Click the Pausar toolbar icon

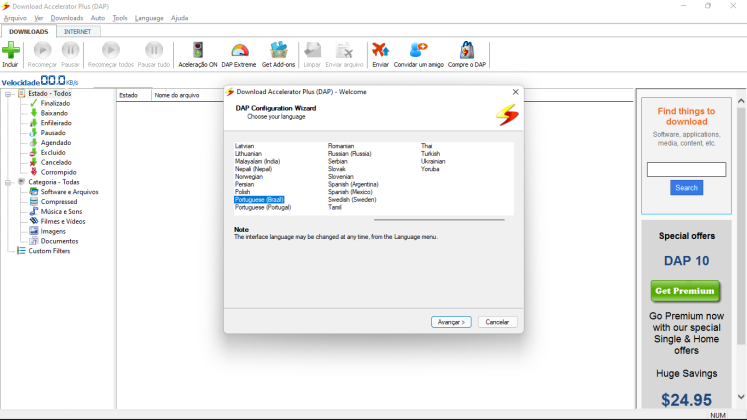point(70,50)
